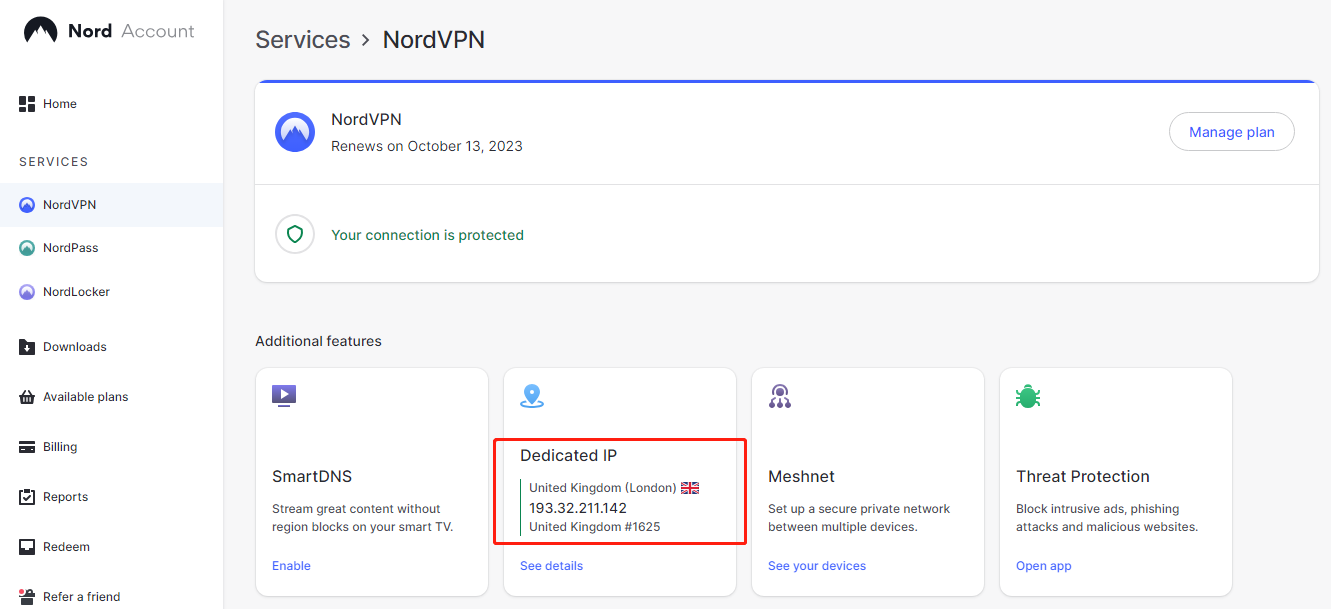Click the NordVPN breadcrumb title
This screenshot has width=1331, height=609.
point(434,40)
